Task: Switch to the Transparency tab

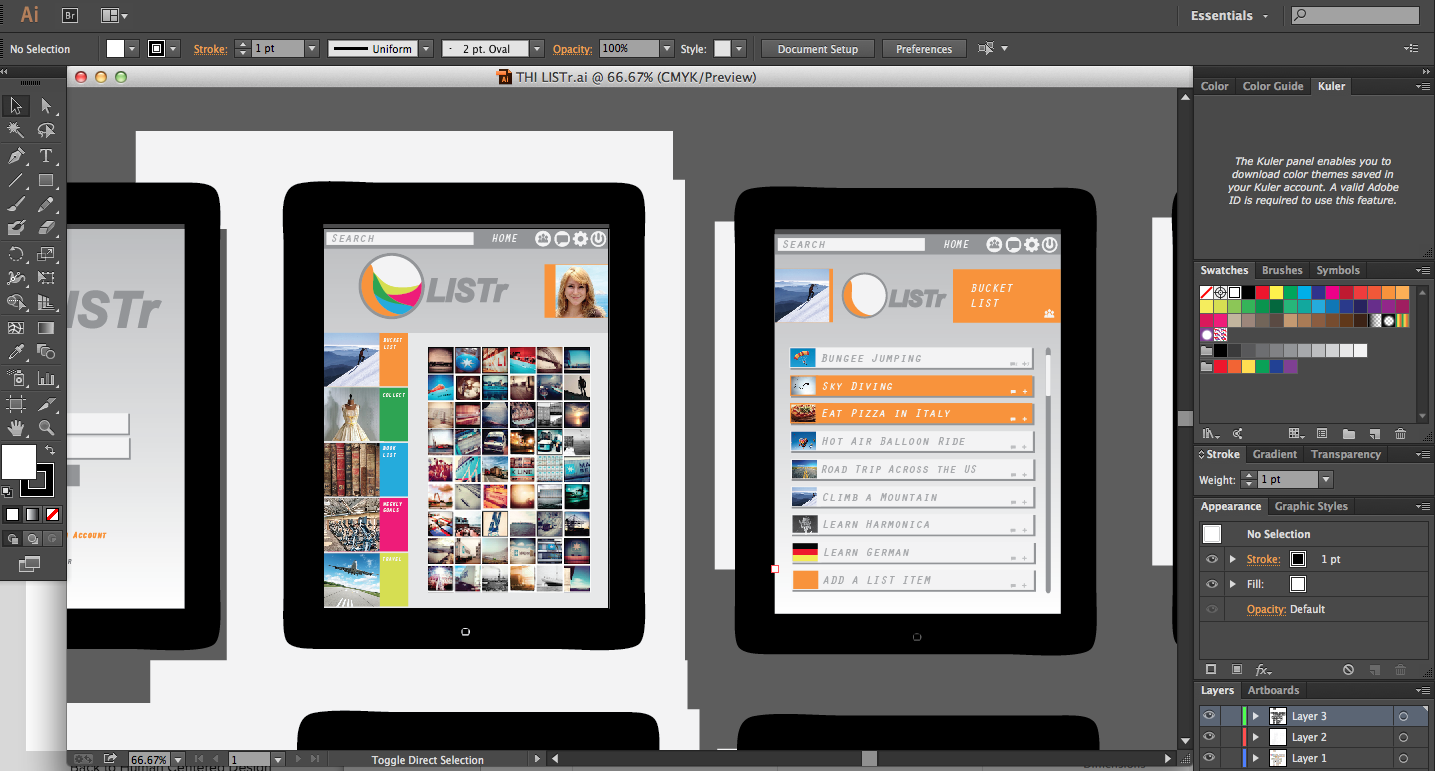Action: pos(1346,454)
